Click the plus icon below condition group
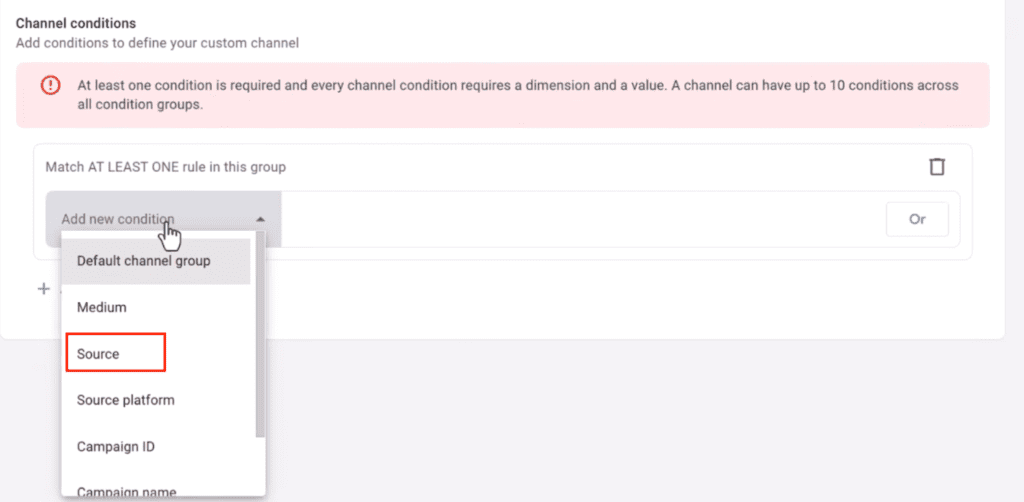1024x502 pixels. (43, 289)
